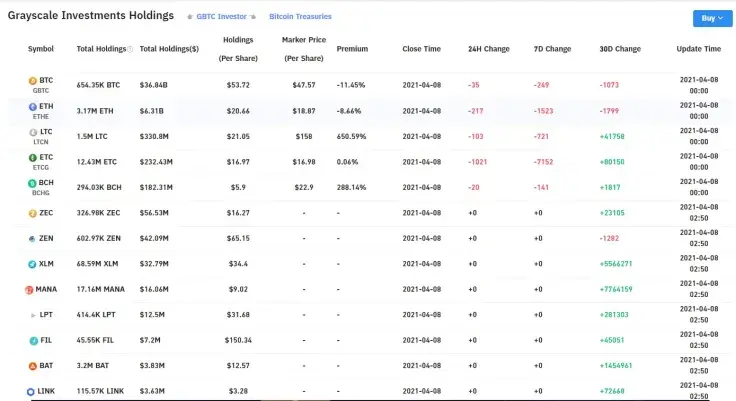The image size is (736, 401).
Task: Click the Filecoin FIL icon
Action: (33, 340)
